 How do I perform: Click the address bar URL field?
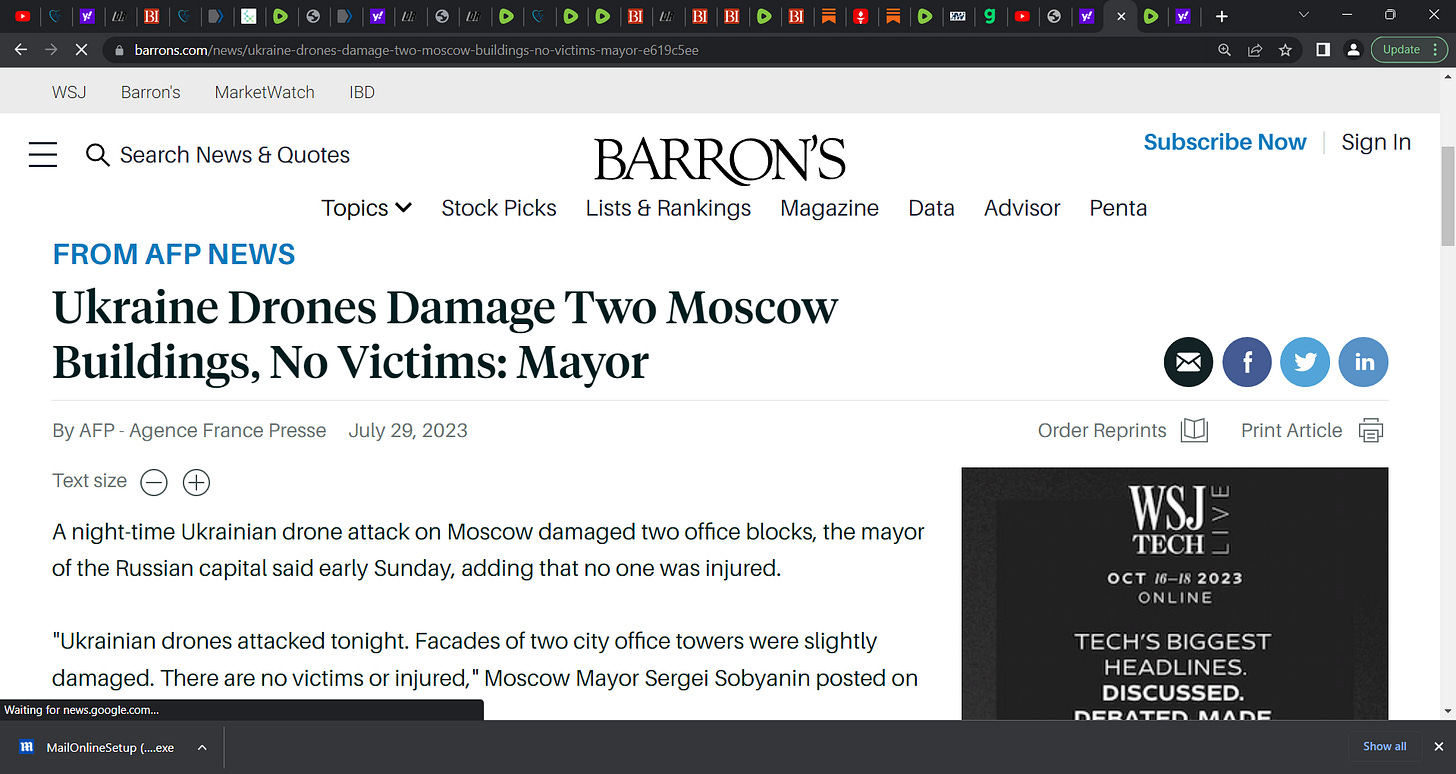pyautogui.click(x=660, y=50)
